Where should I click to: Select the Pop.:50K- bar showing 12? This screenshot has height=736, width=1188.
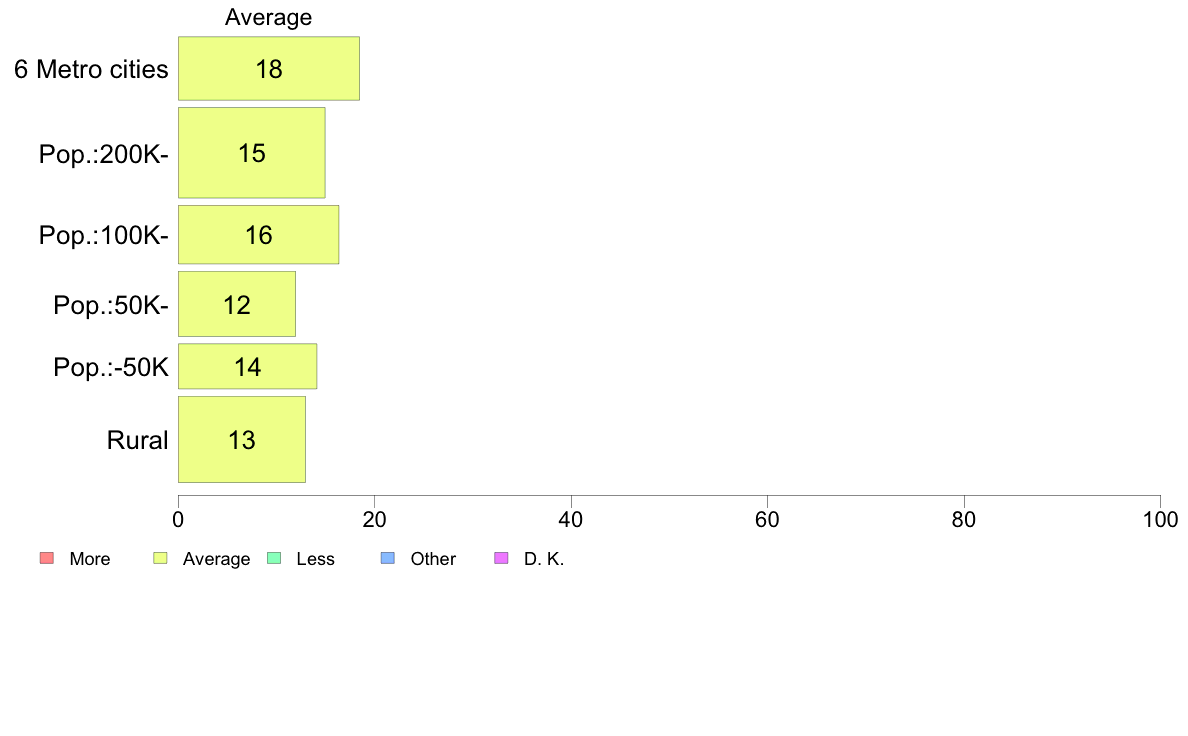(x=237, y=304)
